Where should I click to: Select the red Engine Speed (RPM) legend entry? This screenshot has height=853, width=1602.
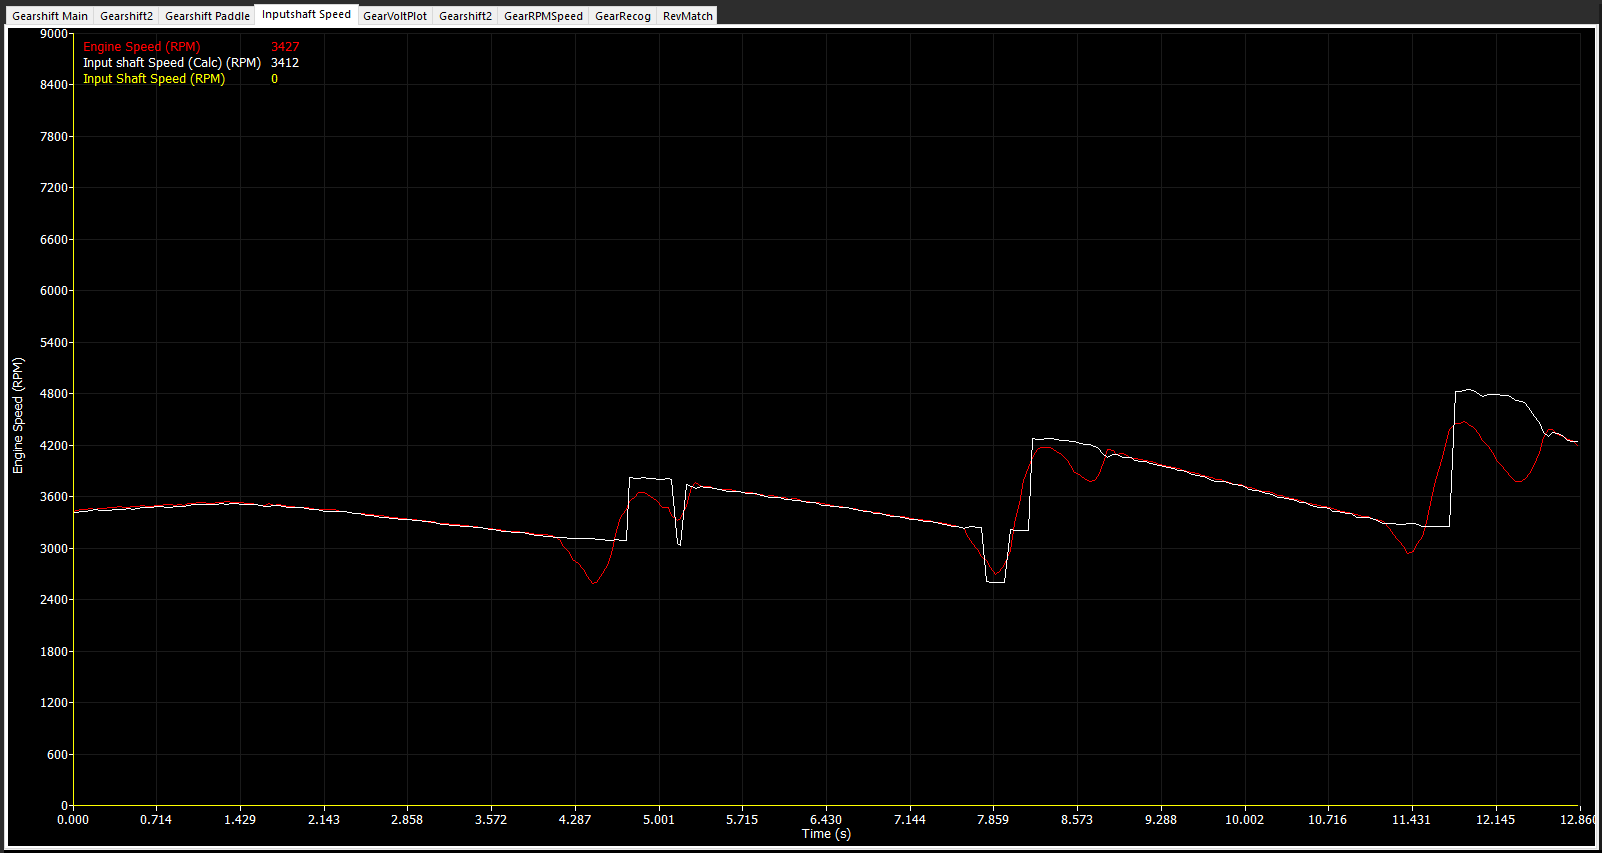point(141,47)
